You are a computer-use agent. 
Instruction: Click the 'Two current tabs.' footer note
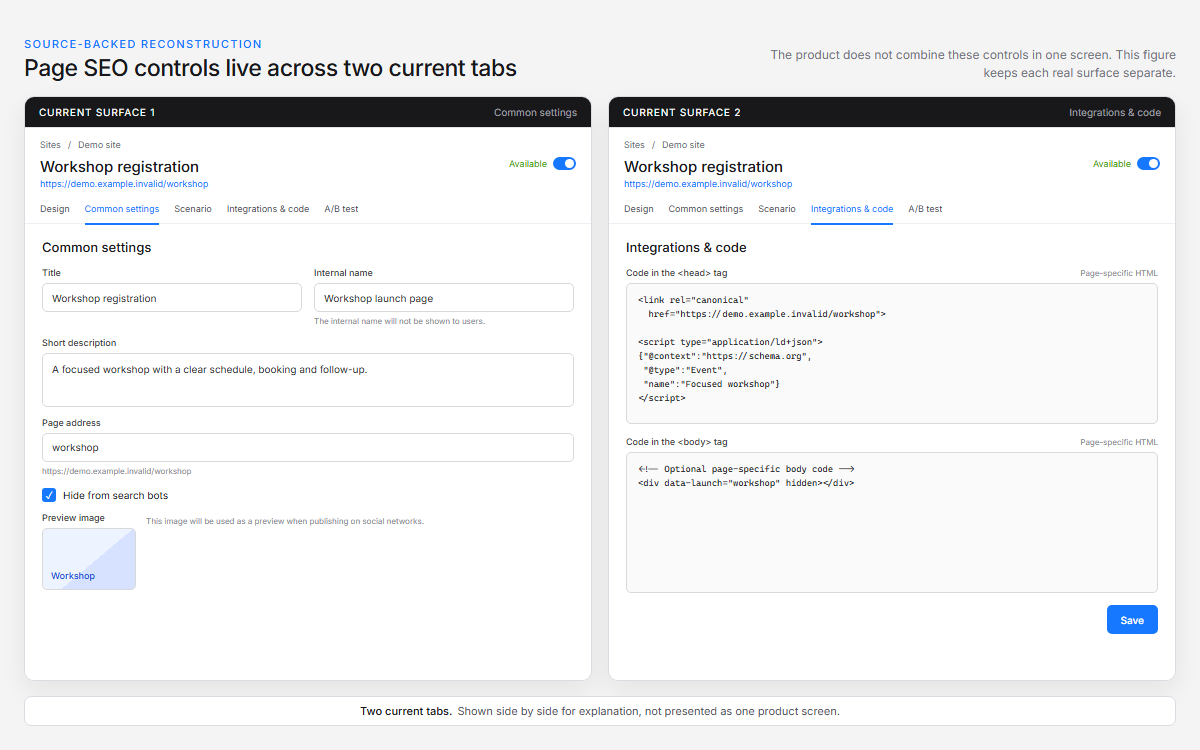(406, 711)
